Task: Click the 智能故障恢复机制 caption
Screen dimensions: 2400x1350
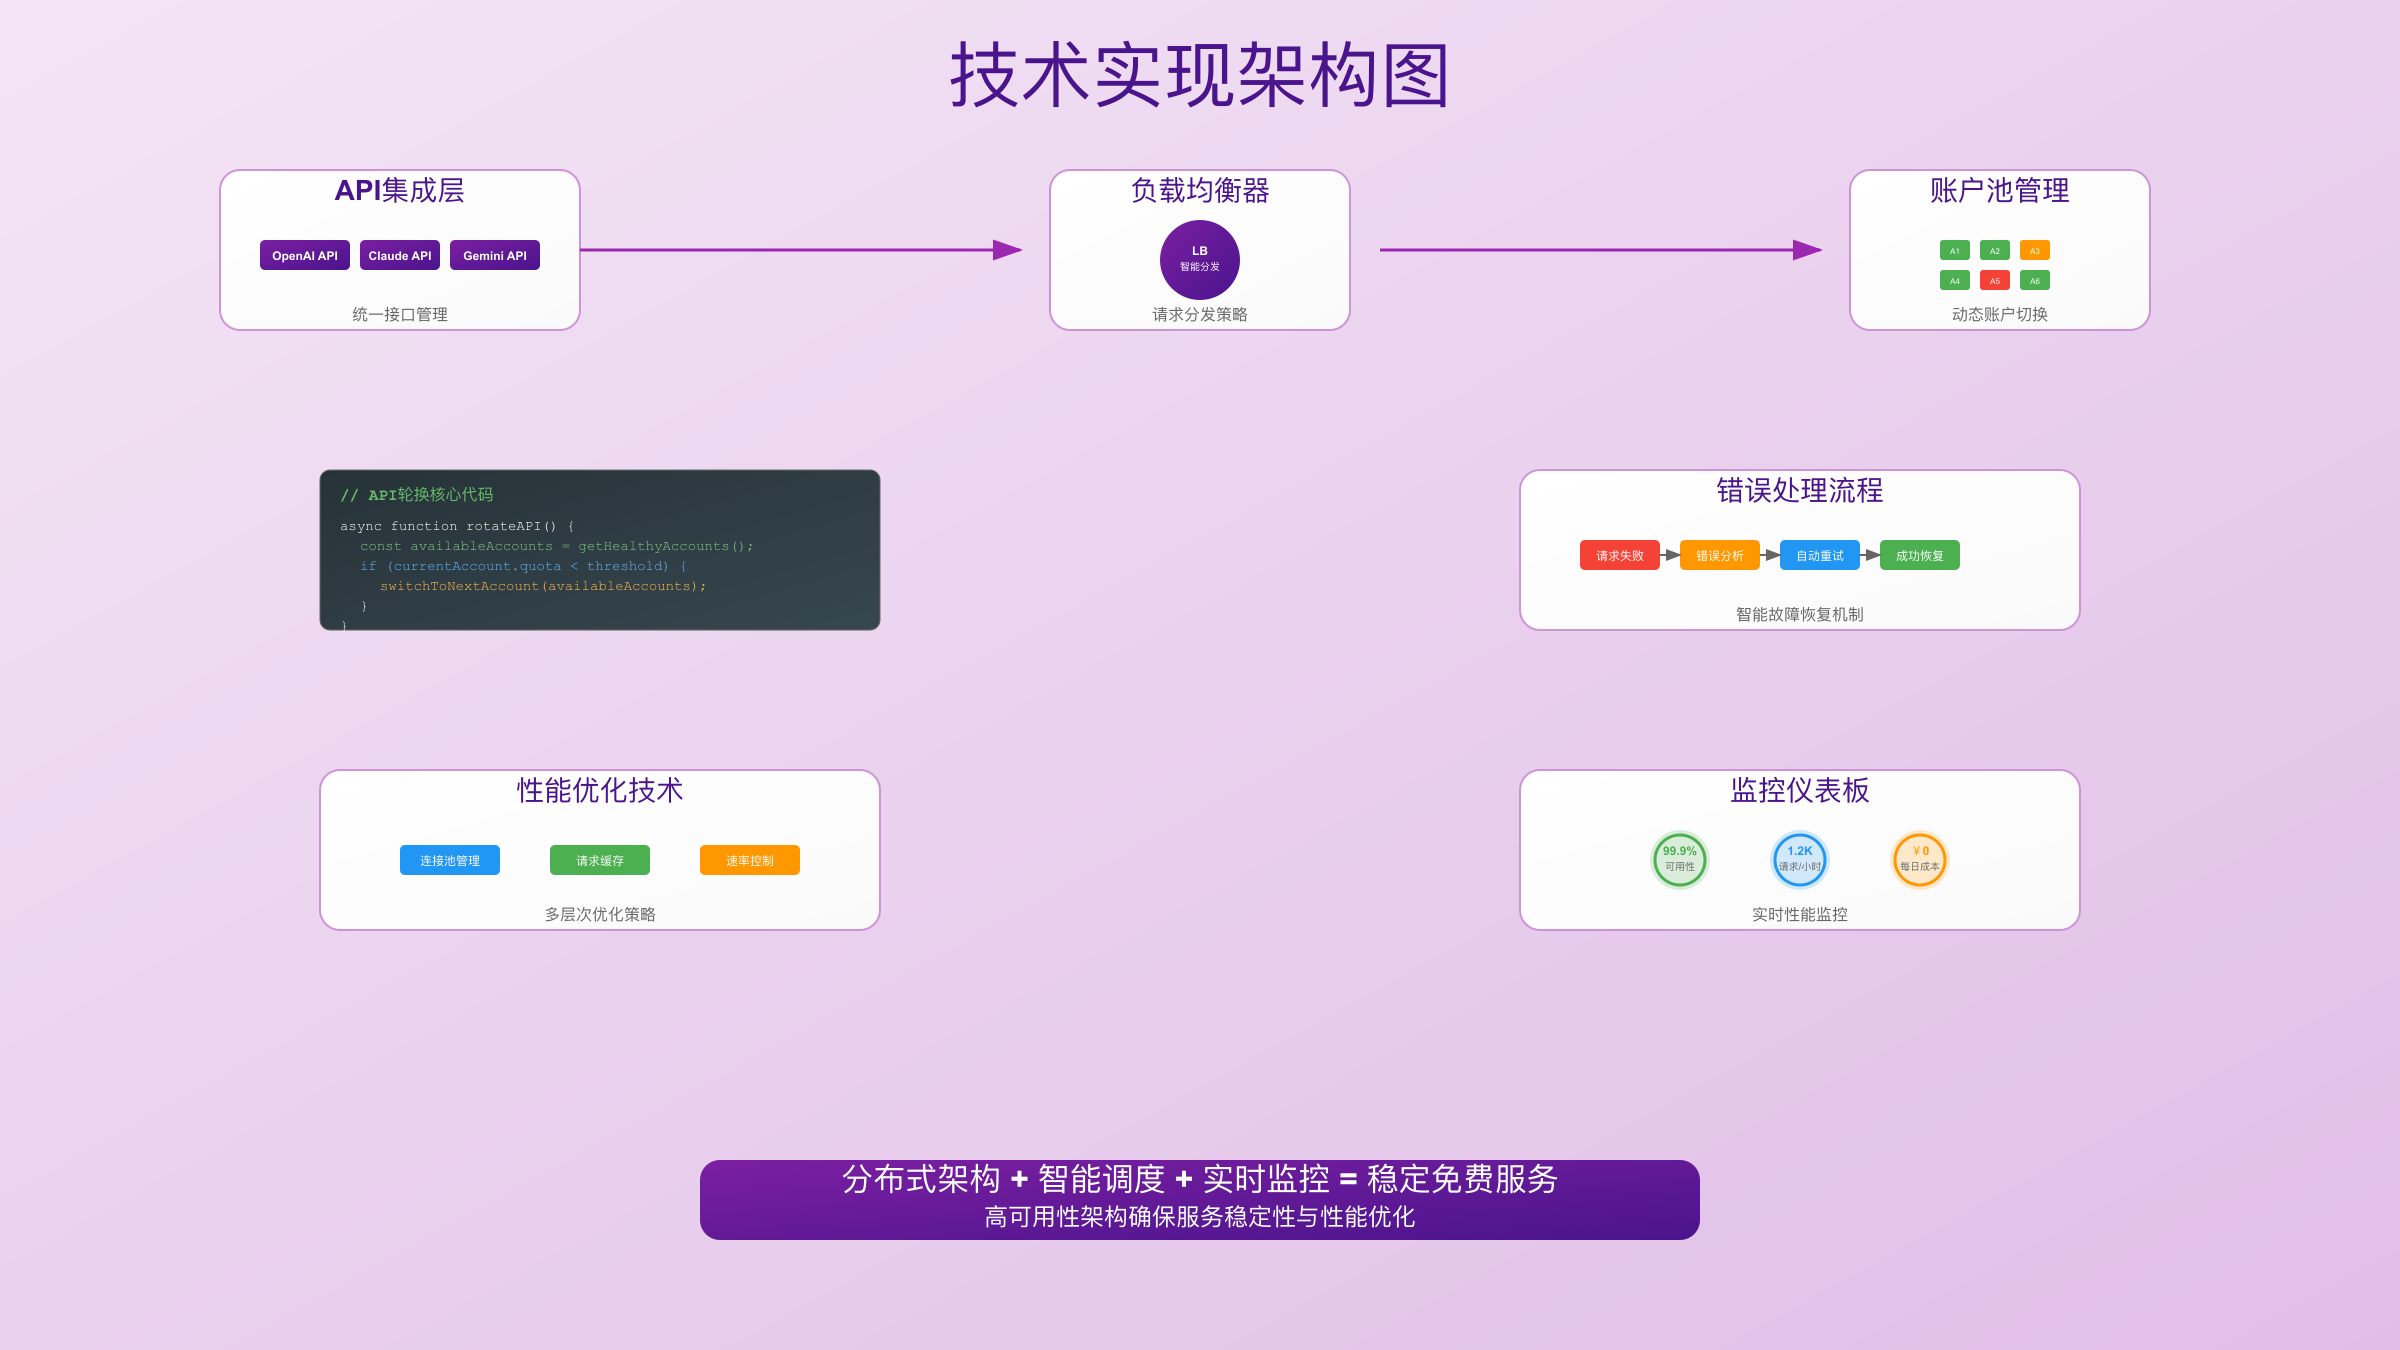Action: 1800,614
